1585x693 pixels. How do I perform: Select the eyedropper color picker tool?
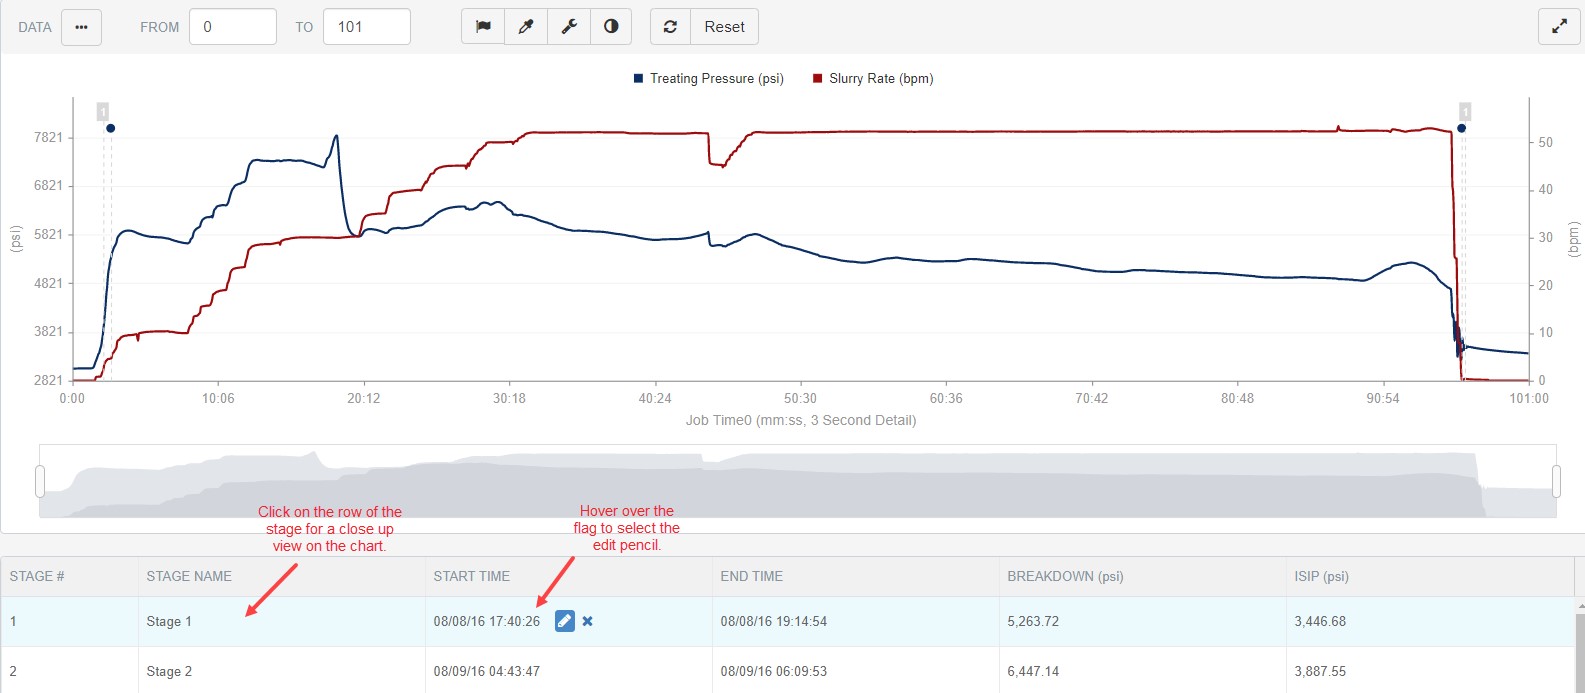pos(526,27)
